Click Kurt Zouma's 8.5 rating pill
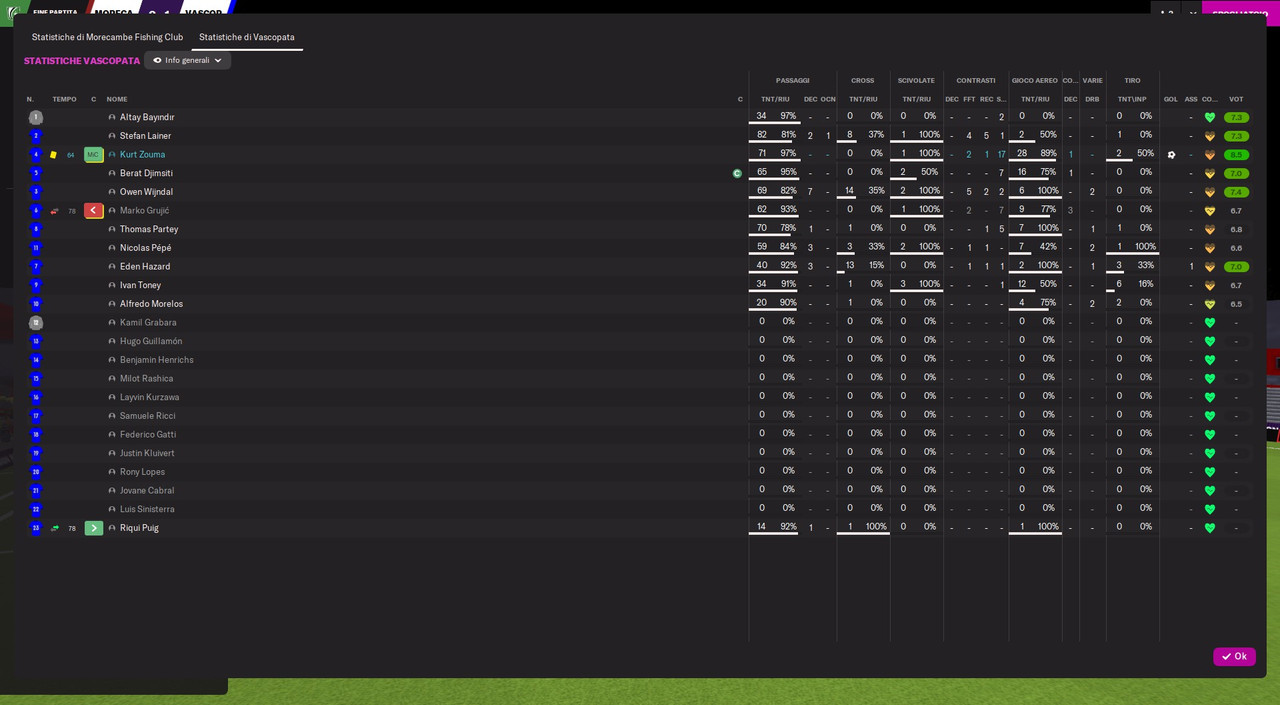1280x705 pixels. 1236,155
